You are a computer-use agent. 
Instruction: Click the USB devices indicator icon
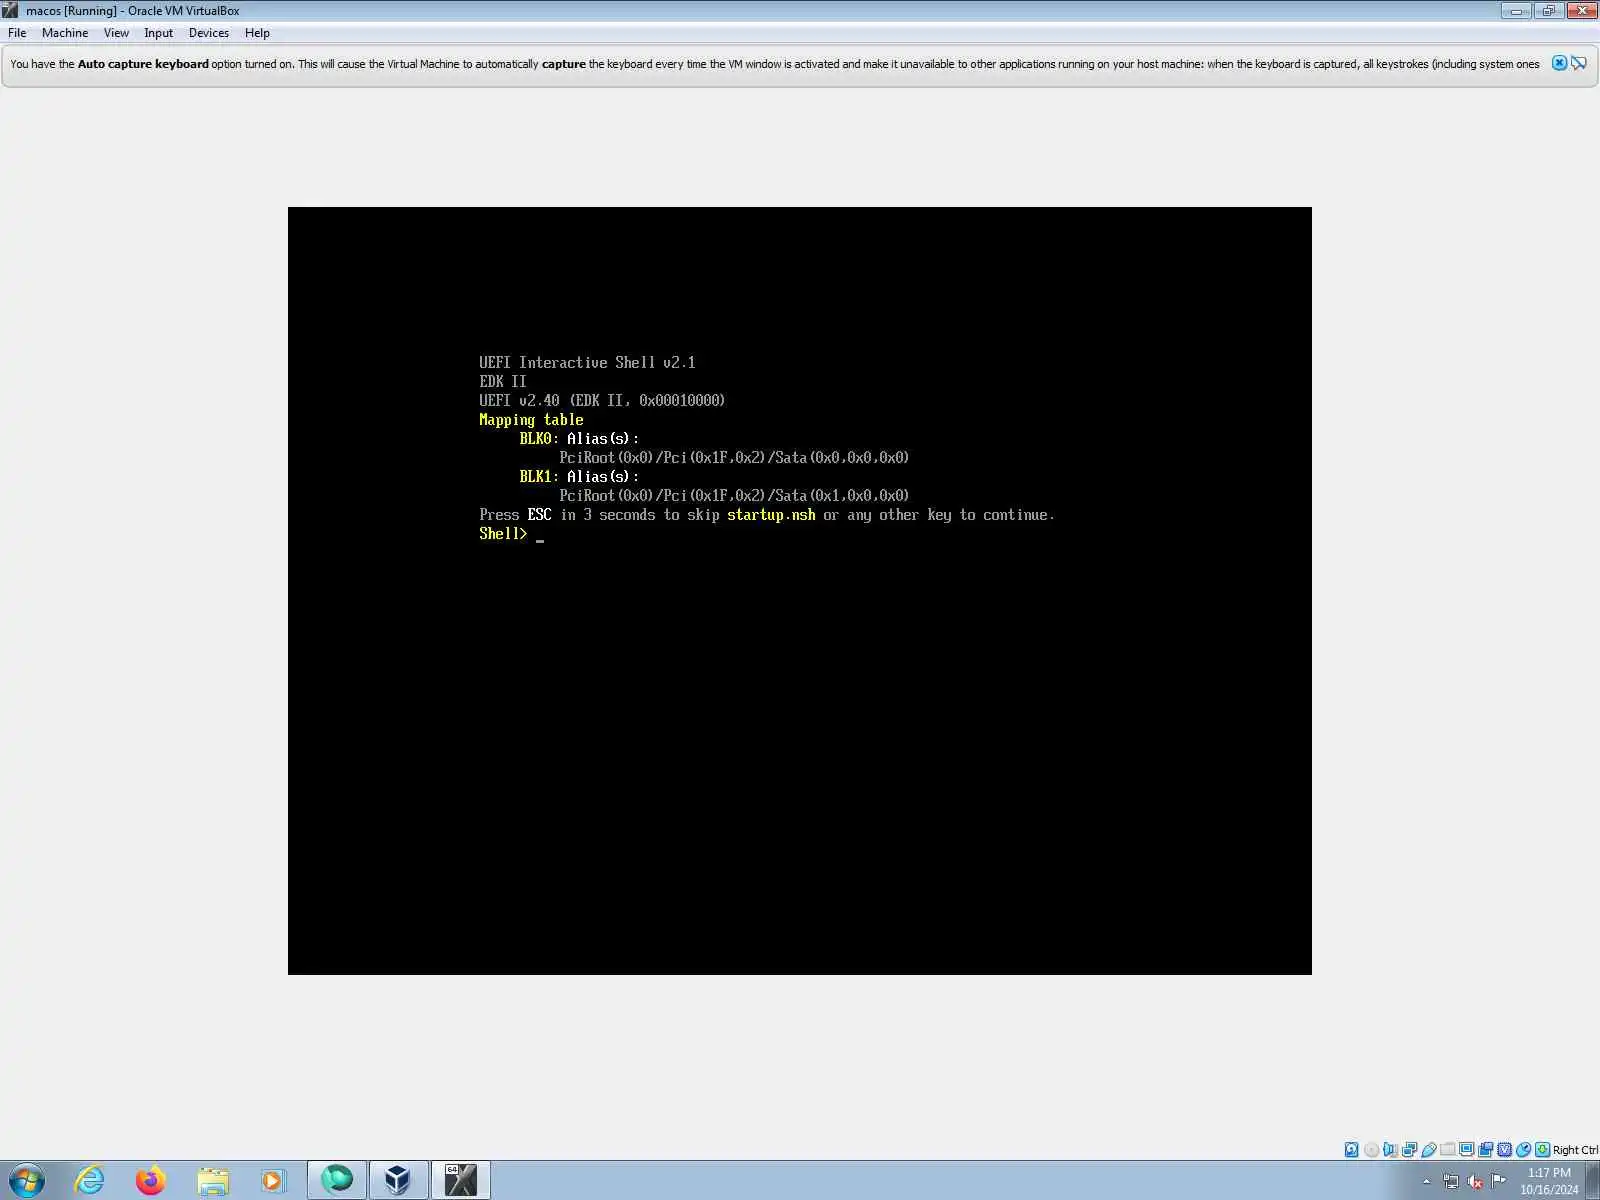pyautogui.click(x=1429, y=1150)
